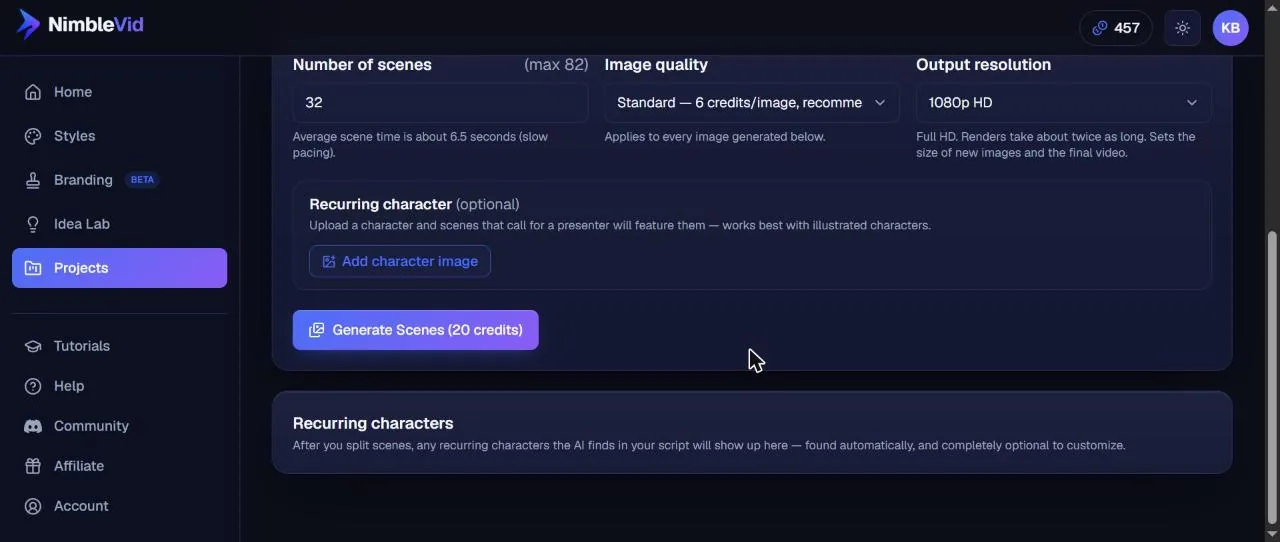
Task: Click the Number of scenes input field
Action: (x=440, y=102)
